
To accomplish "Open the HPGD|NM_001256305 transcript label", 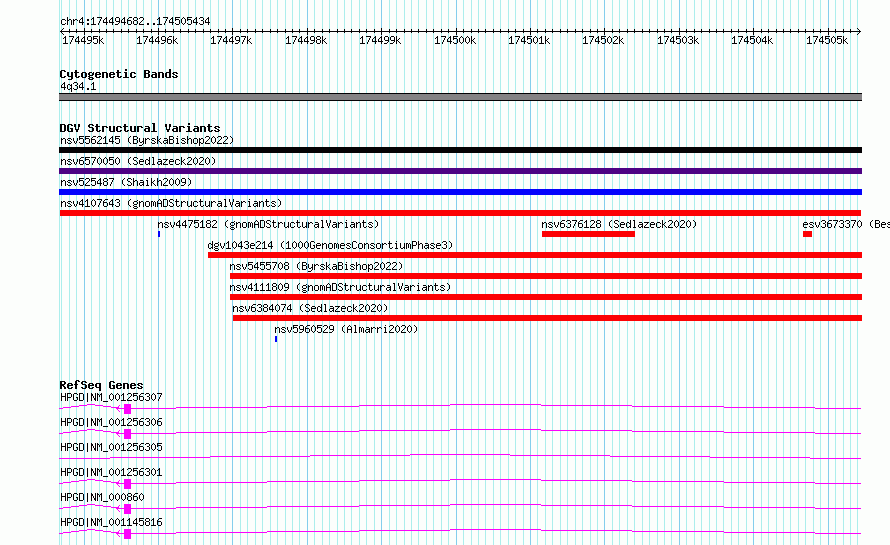I will pyautogui.click(x=111, y=447).
